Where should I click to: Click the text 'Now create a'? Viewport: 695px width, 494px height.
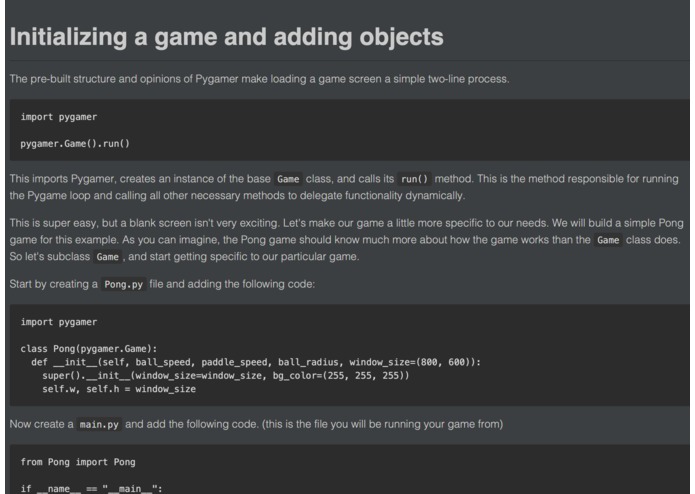click(41, 424)
